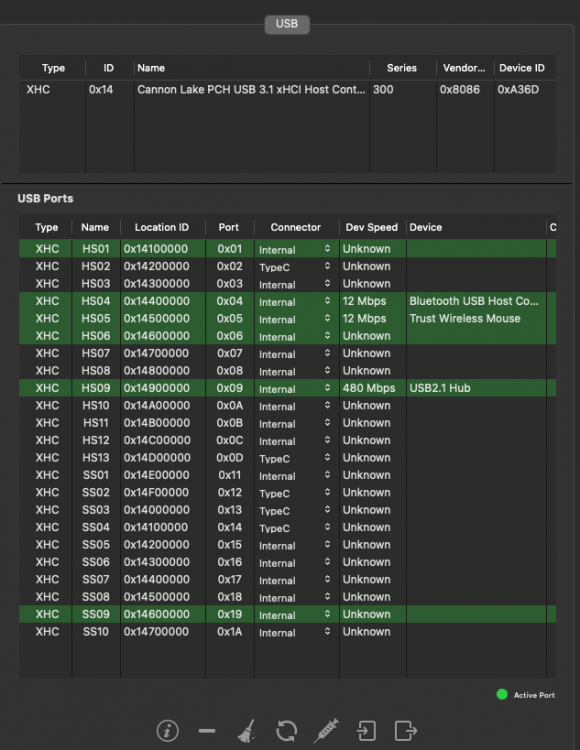
Task: Open the Connector dropdown for SS03
Action: [295, 510]
